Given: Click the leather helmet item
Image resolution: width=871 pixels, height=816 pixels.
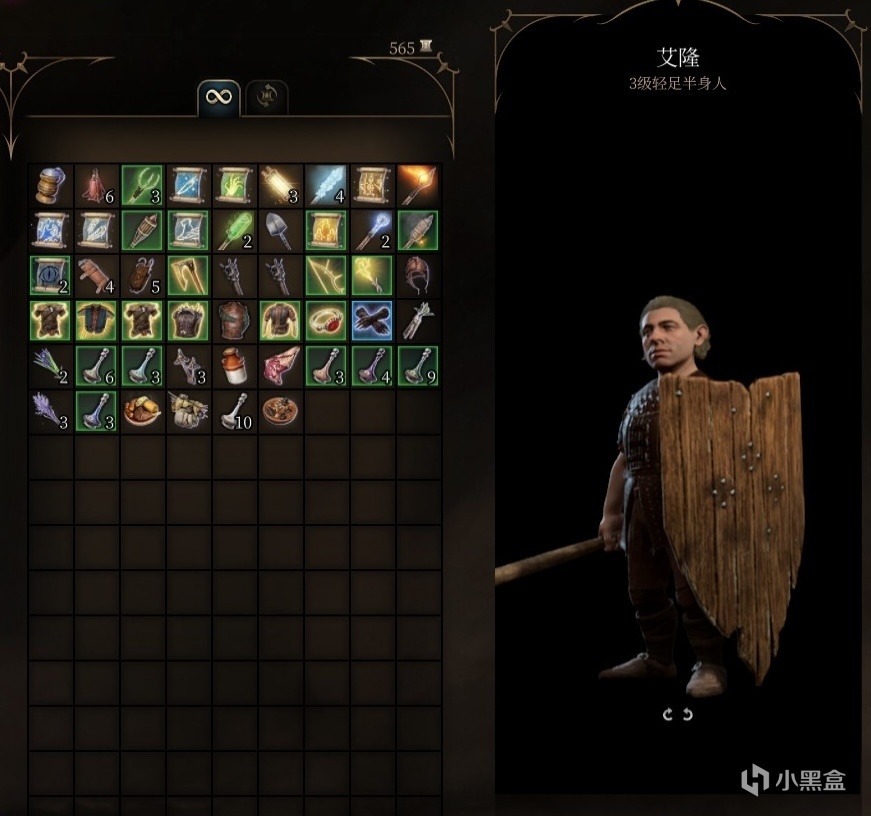Looking at the screenshot, I should [418, 276].
